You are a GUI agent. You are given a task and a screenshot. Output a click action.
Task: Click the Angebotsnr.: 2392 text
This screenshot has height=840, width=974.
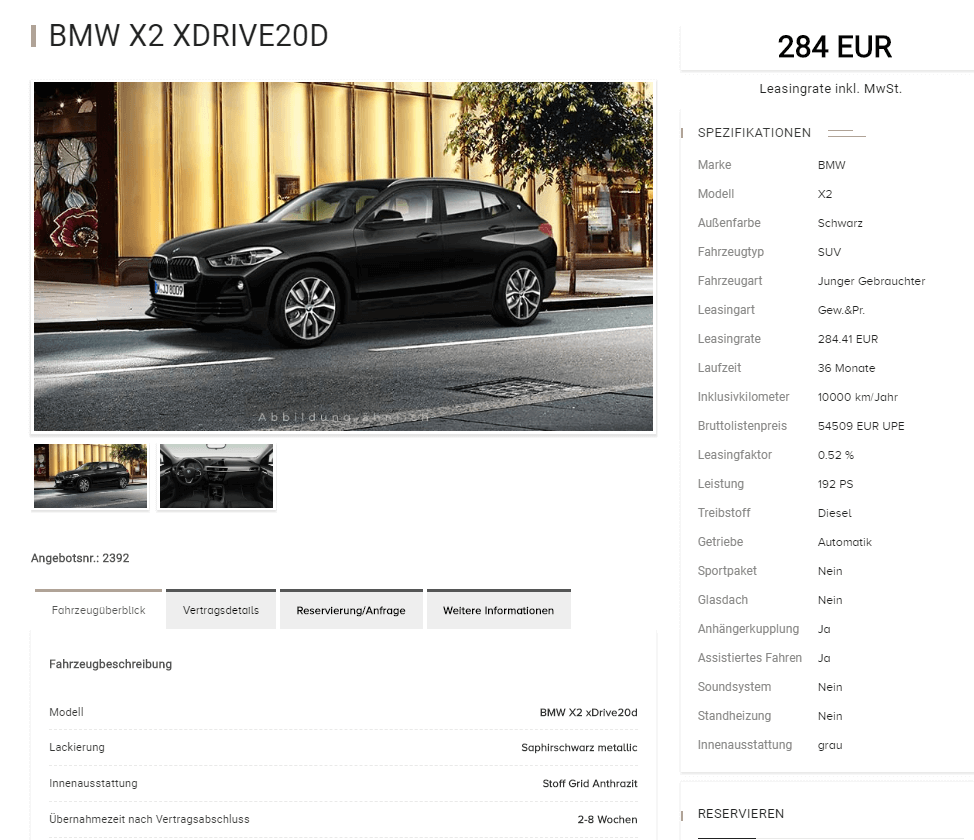click(80, 558)
